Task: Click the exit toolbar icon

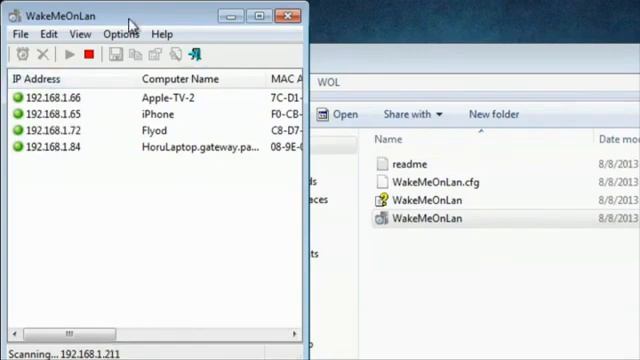Action: click(195, 54)
